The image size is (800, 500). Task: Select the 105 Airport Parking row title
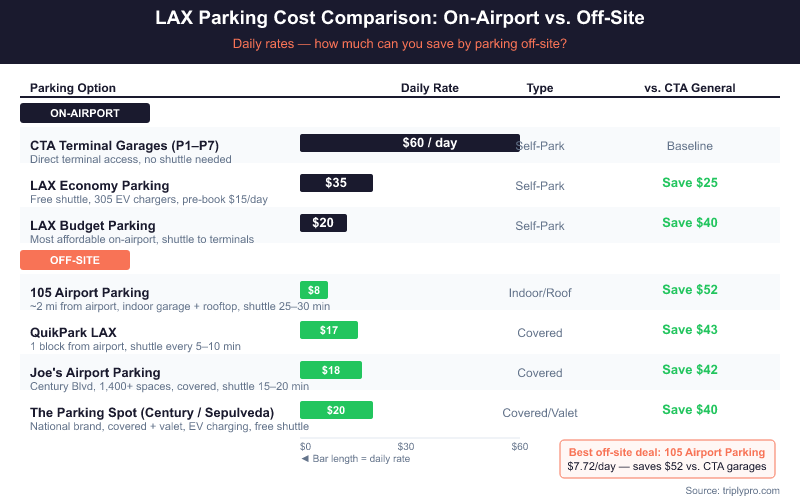(x=90, y=292)
